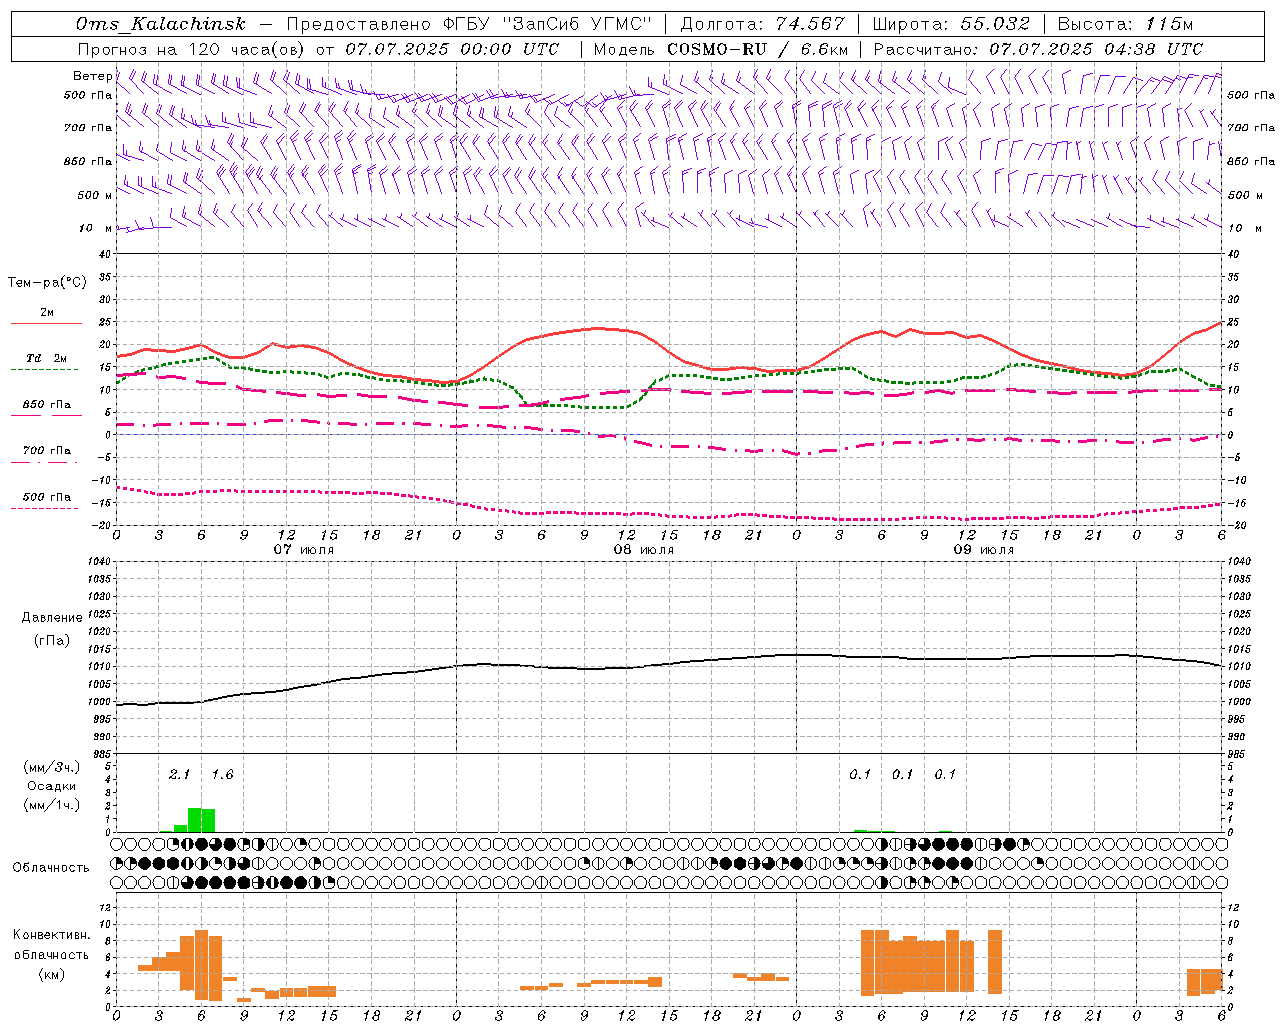Click the "(гПа)" unit label under Давление
Viewport: 1280px width, 1024px height.
52,641
